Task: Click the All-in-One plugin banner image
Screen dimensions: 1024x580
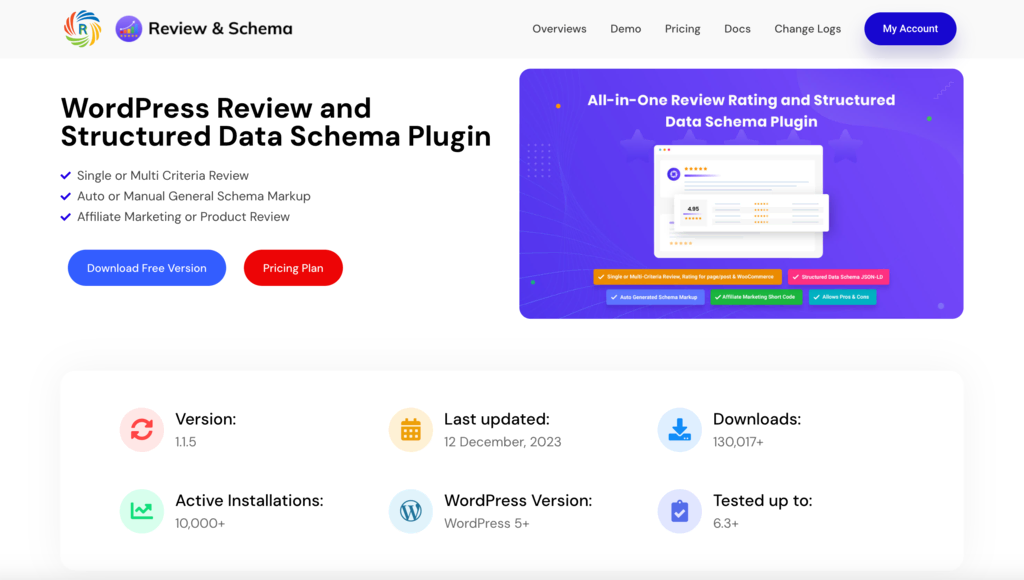Action: click(741, 194)
